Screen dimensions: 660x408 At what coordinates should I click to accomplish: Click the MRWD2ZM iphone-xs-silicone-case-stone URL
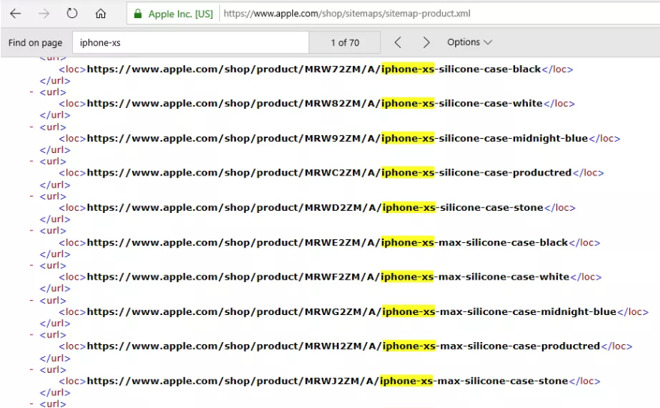[x=315, y=208]
